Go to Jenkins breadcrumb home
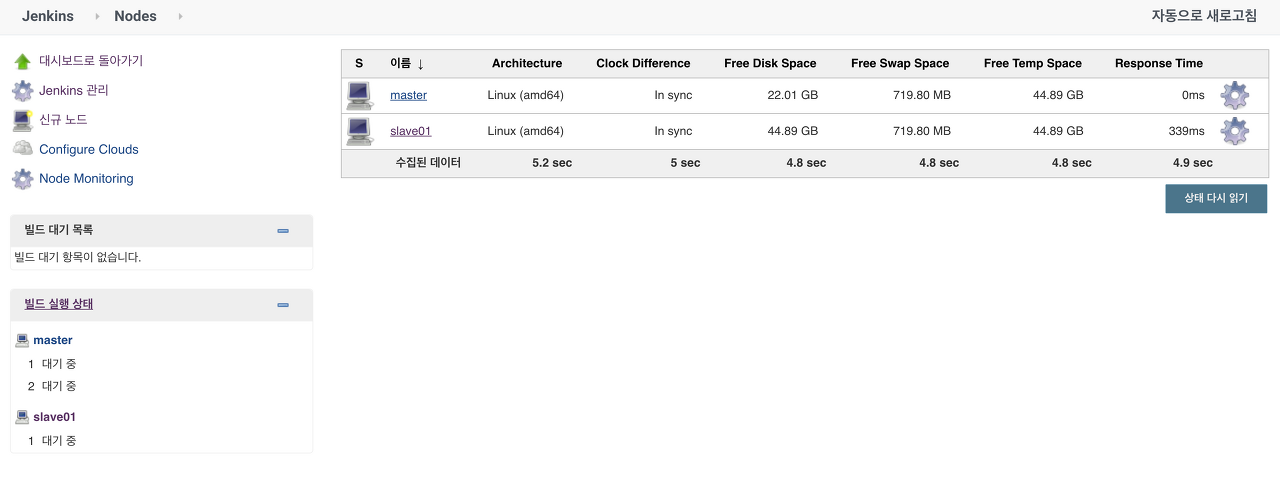Viewport: 1280px width, 484px height. click(48, 16)
